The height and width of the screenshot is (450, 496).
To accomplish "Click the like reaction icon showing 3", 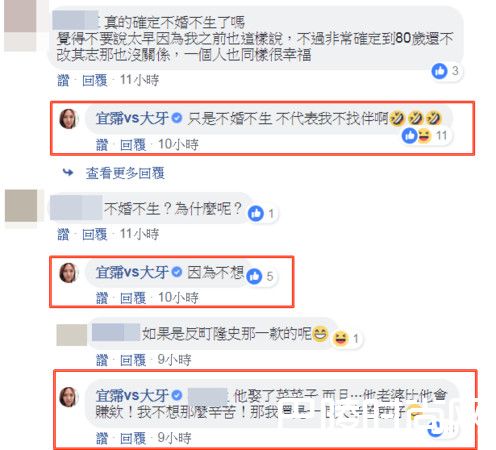I will tap(439, 71).
